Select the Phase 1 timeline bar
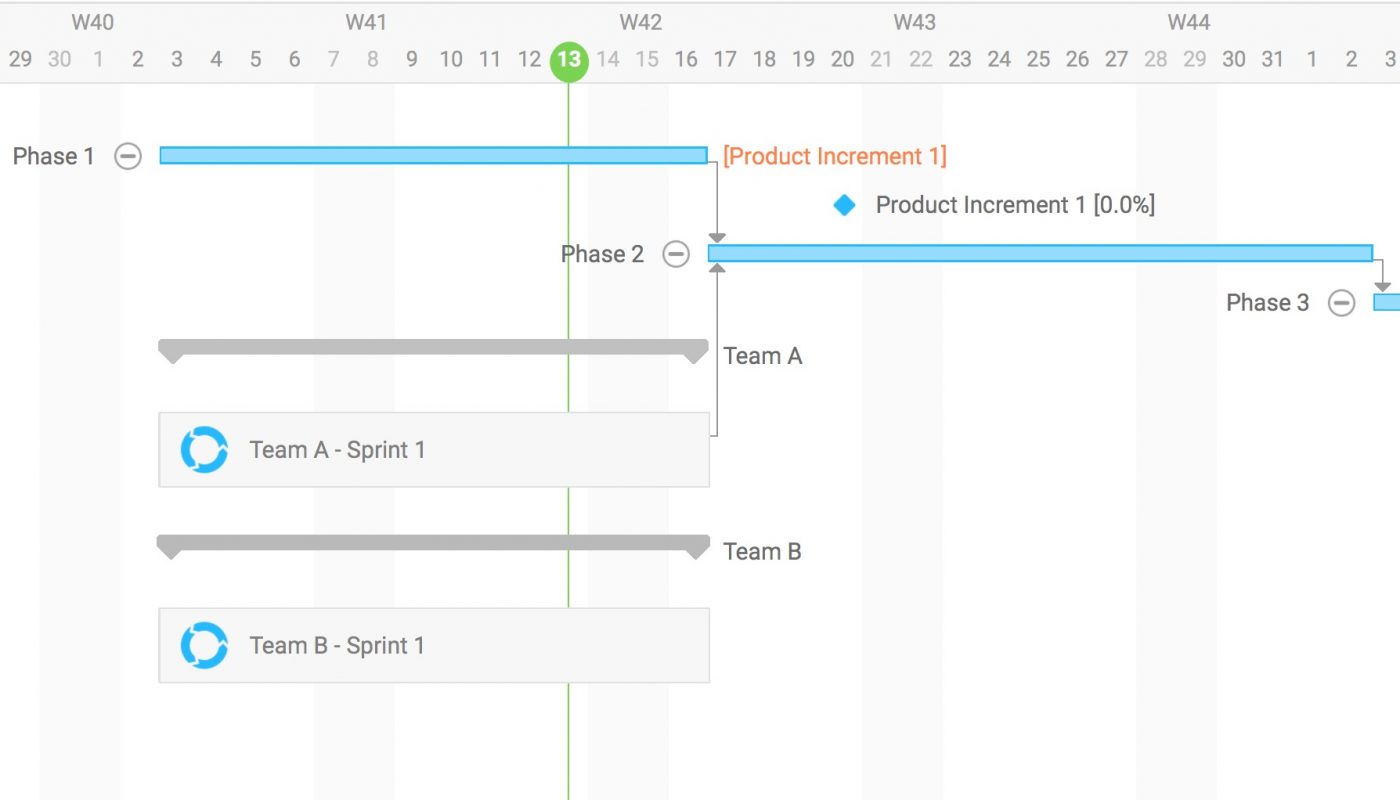 click(x=433, y=156)
